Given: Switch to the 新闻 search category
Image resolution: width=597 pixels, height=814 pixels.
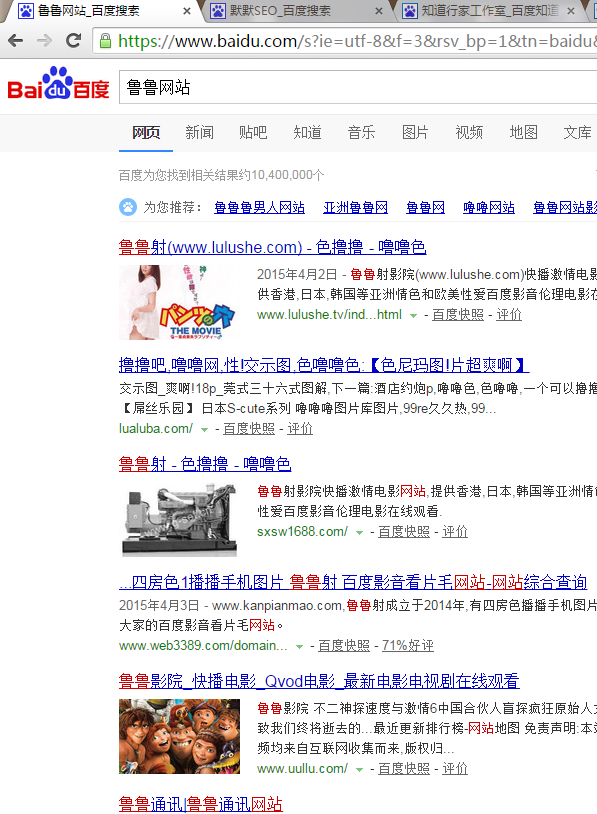Looking at the screenshot, I should point(200,132).
